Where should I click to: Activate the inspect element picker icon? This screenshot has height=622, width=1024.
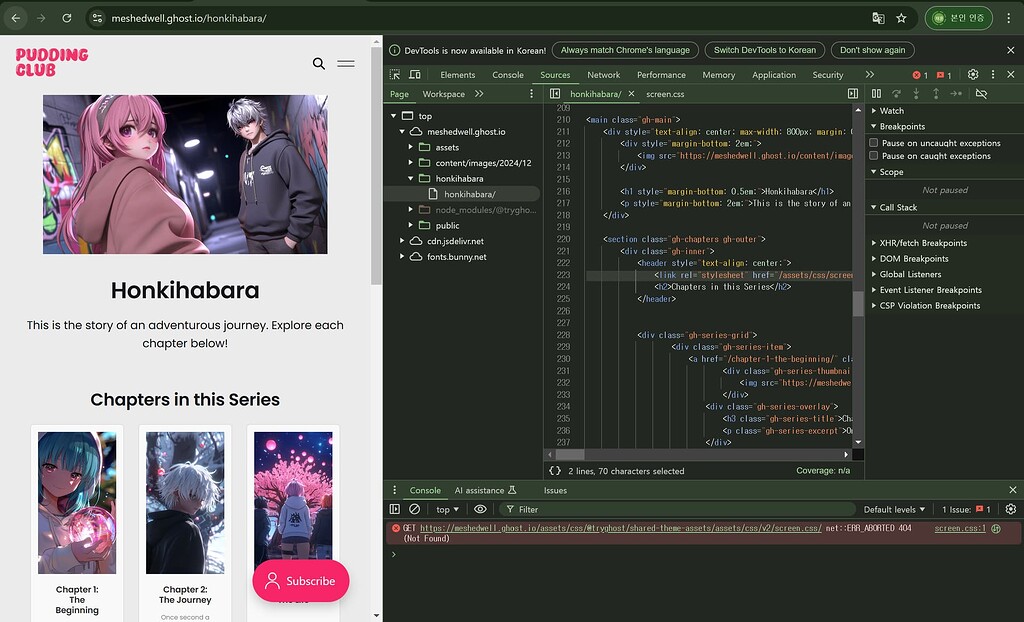pyautogui.click(x=395, y=75)
